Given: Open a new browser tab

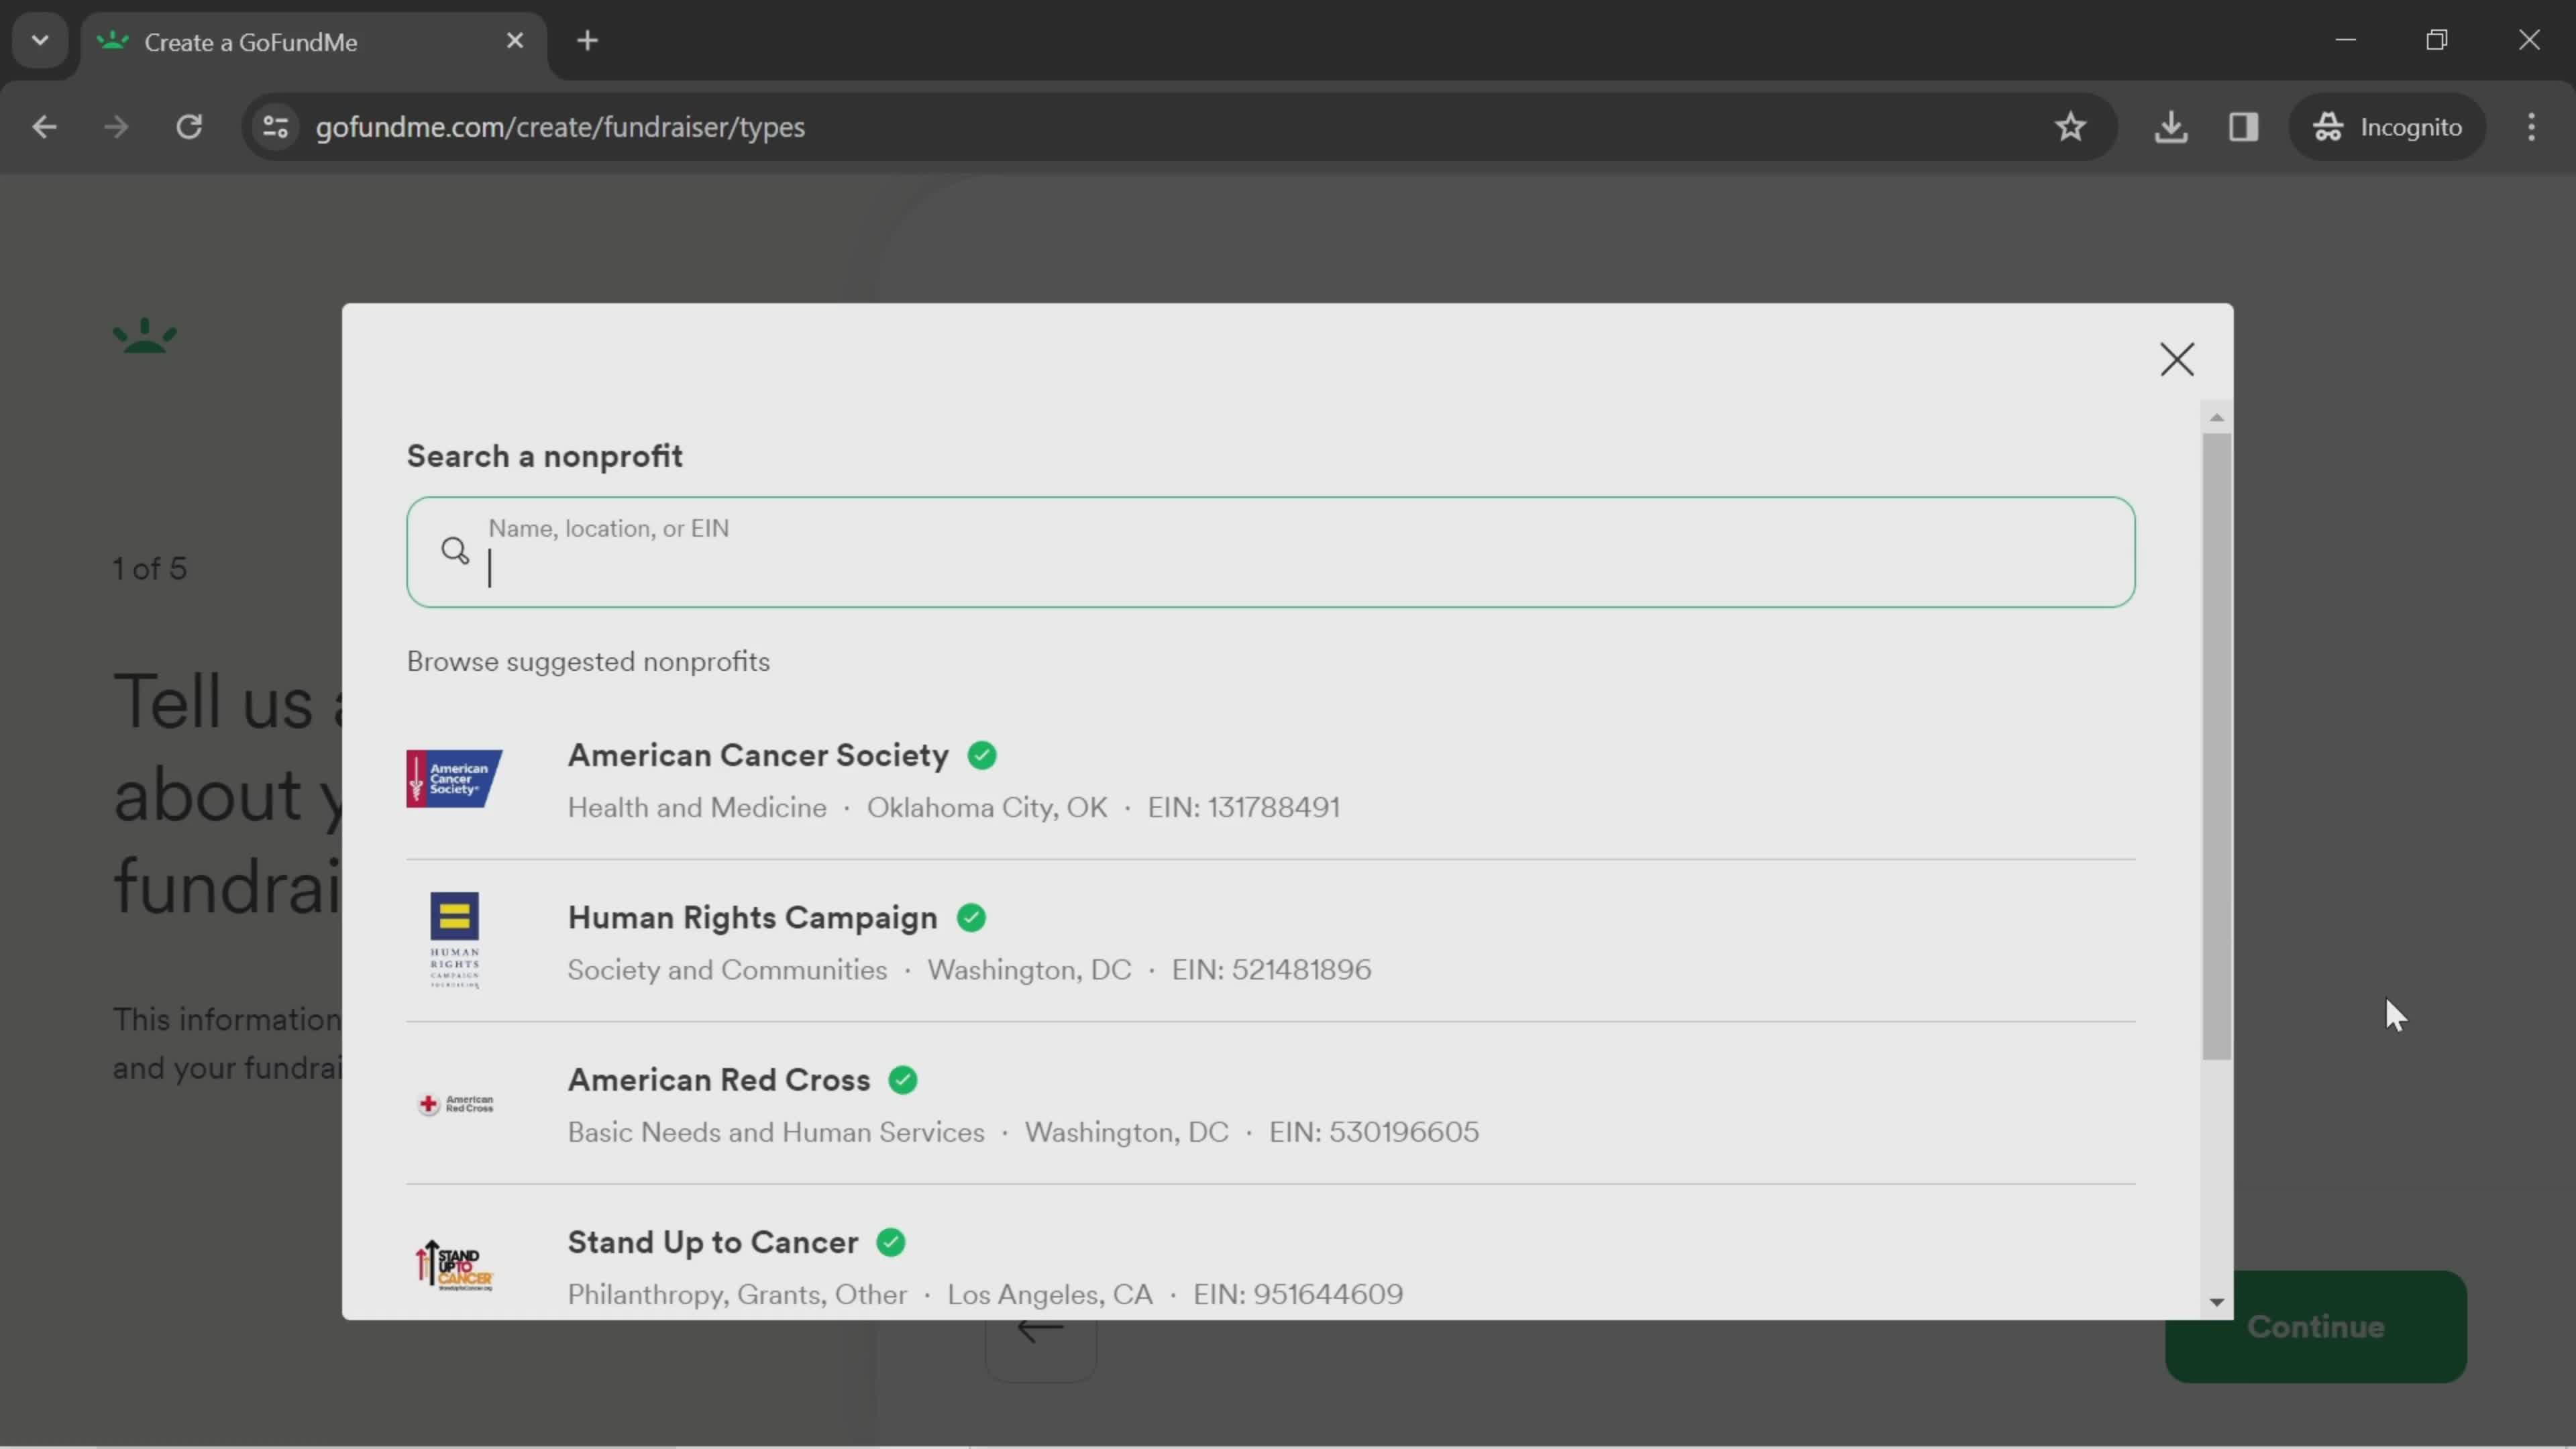Looking at the screenshot, I should click(x=588, y=41).
